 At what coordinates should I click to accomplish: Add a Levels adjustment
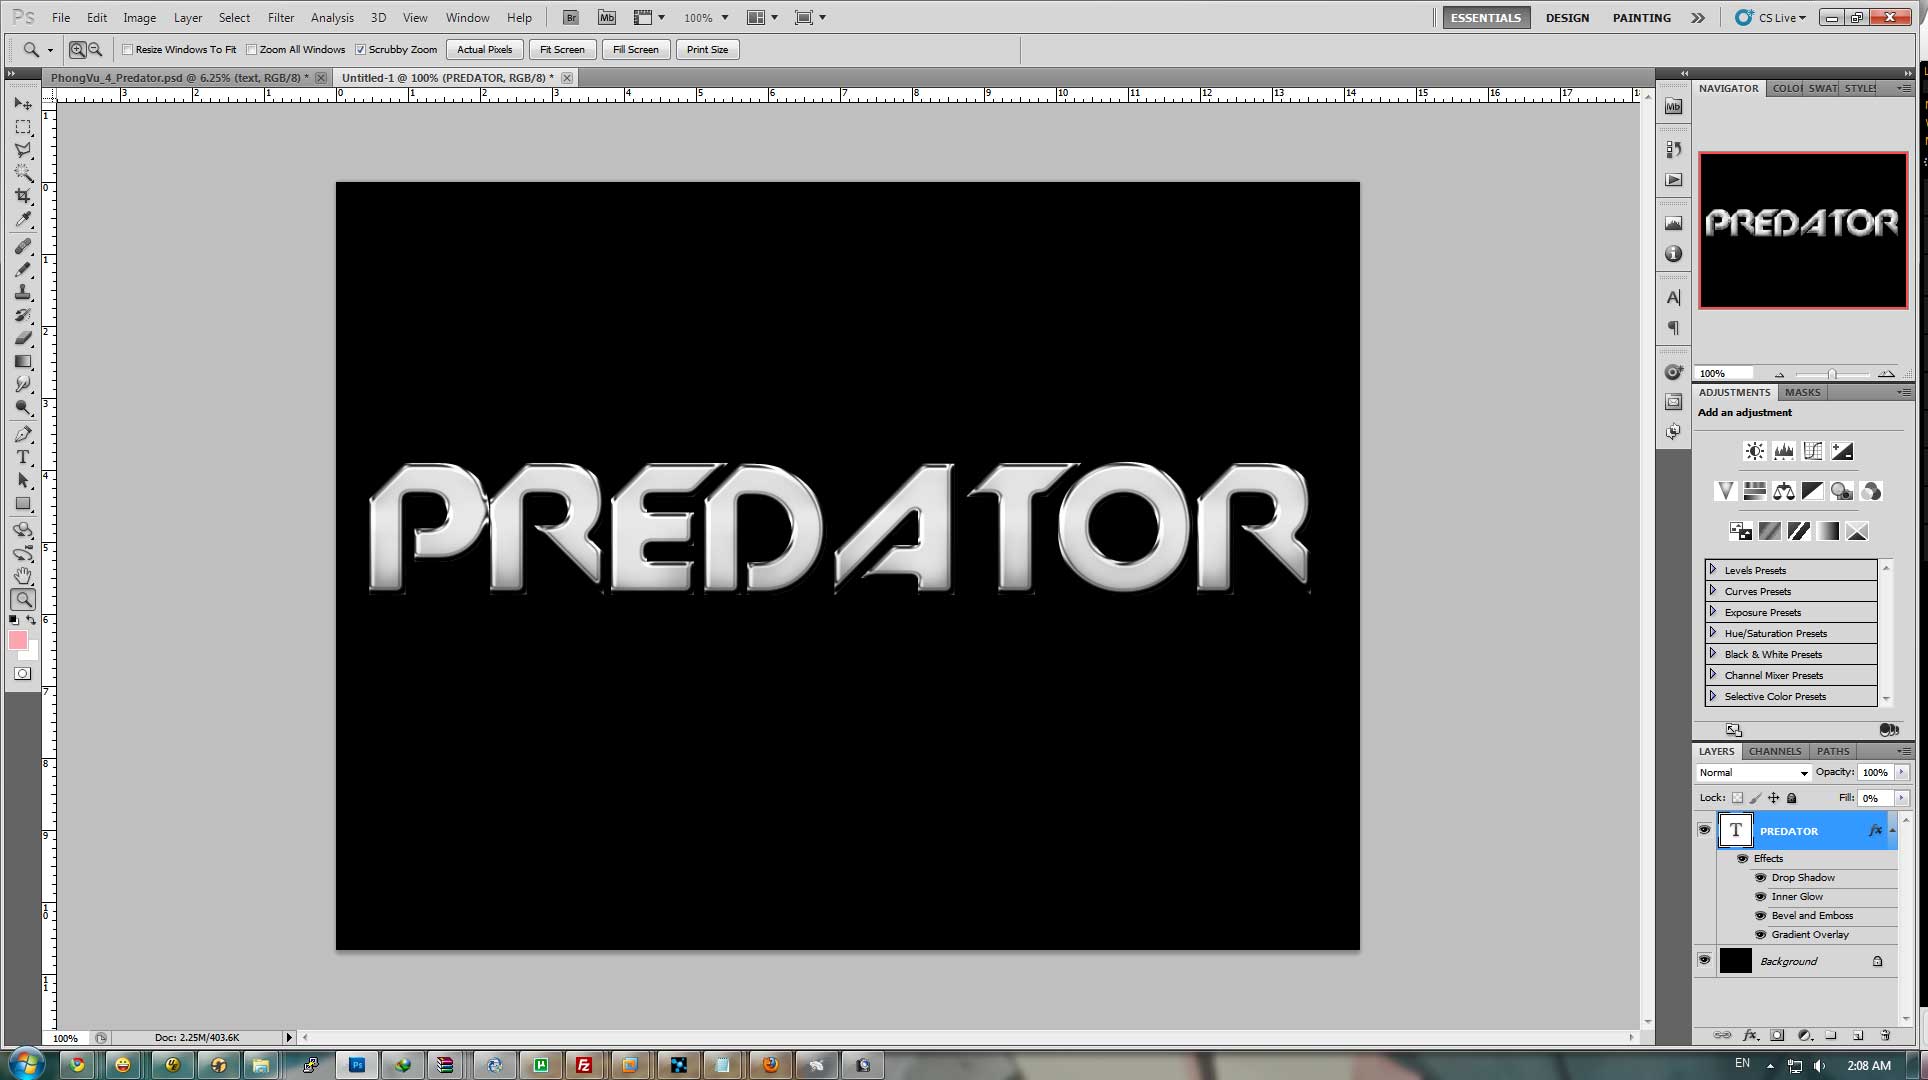[x=1784, y=451]
